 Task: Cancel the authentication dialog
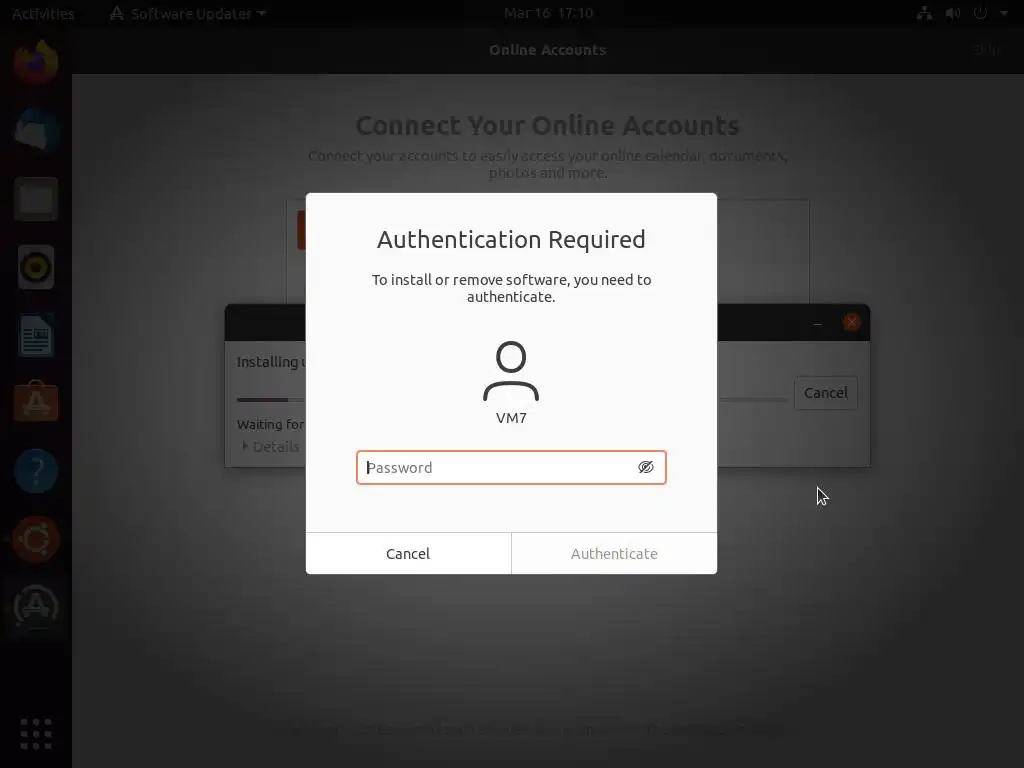point(408,554)
